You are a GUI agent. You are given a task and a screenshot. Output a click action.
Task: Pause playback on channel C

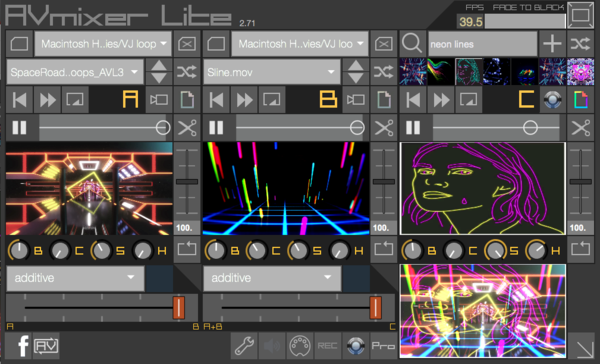pyautogui.click(x=413, y=128)
